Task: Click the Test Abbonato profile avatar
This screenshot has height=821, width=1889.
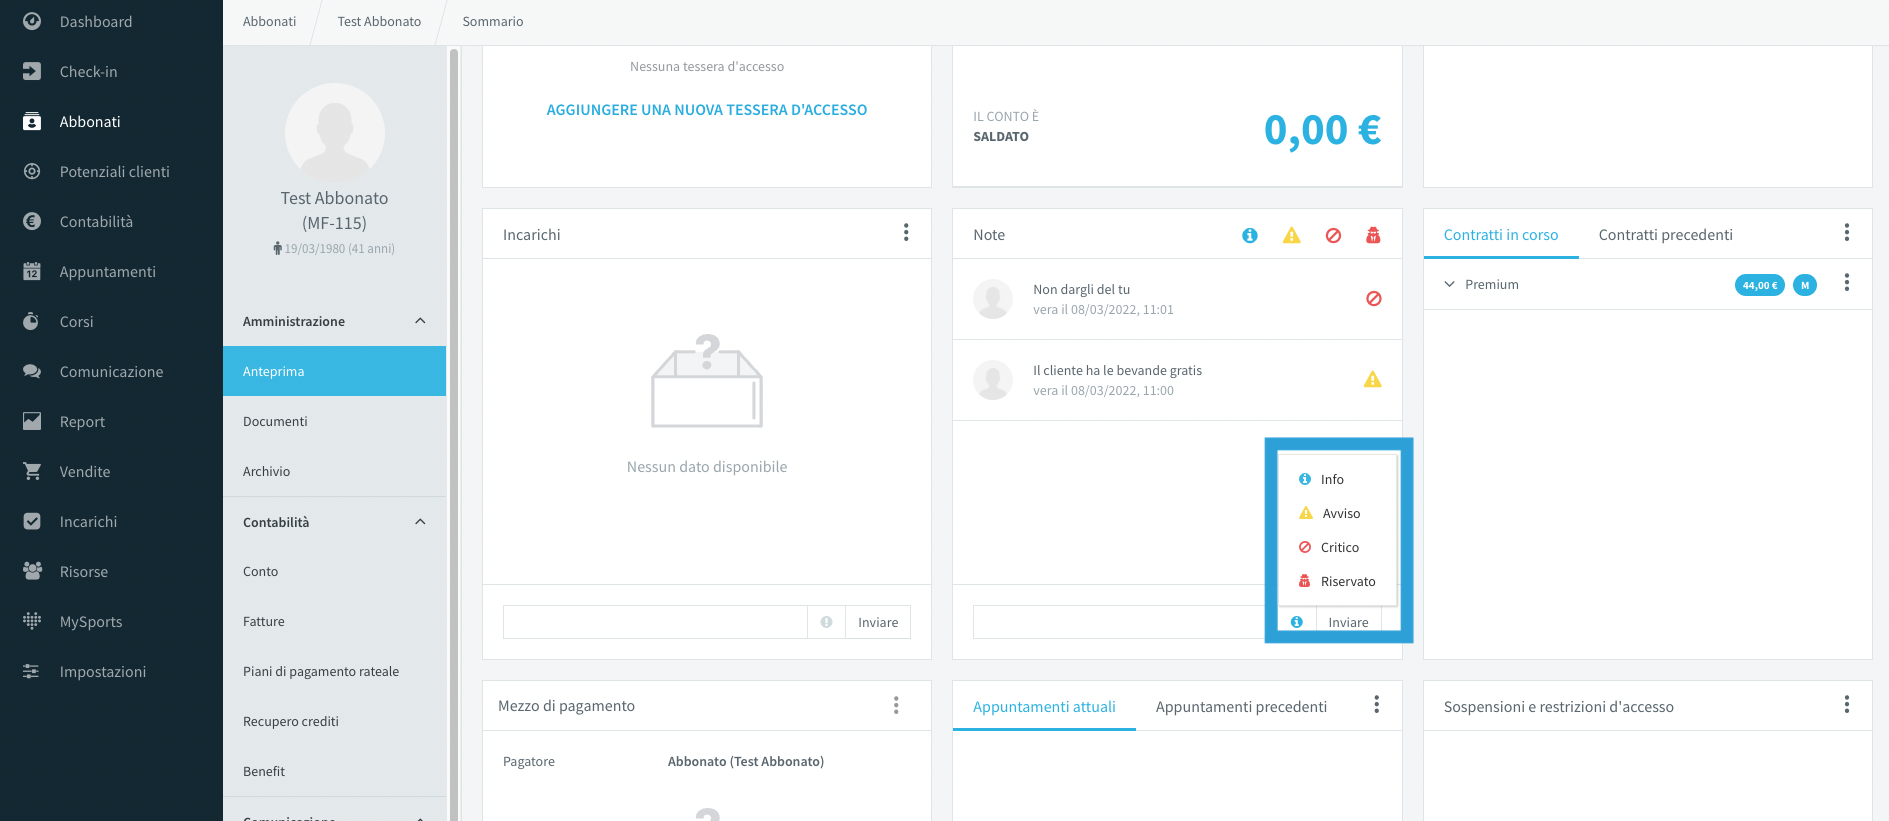Action: 335,133
